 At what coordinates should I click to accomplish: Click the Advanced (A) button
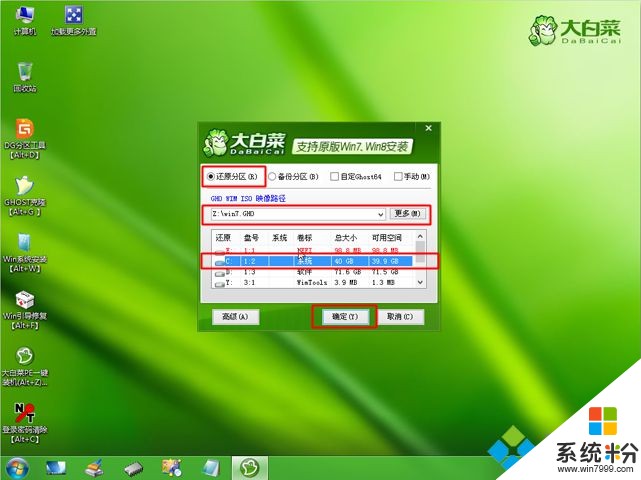point(235,316)
